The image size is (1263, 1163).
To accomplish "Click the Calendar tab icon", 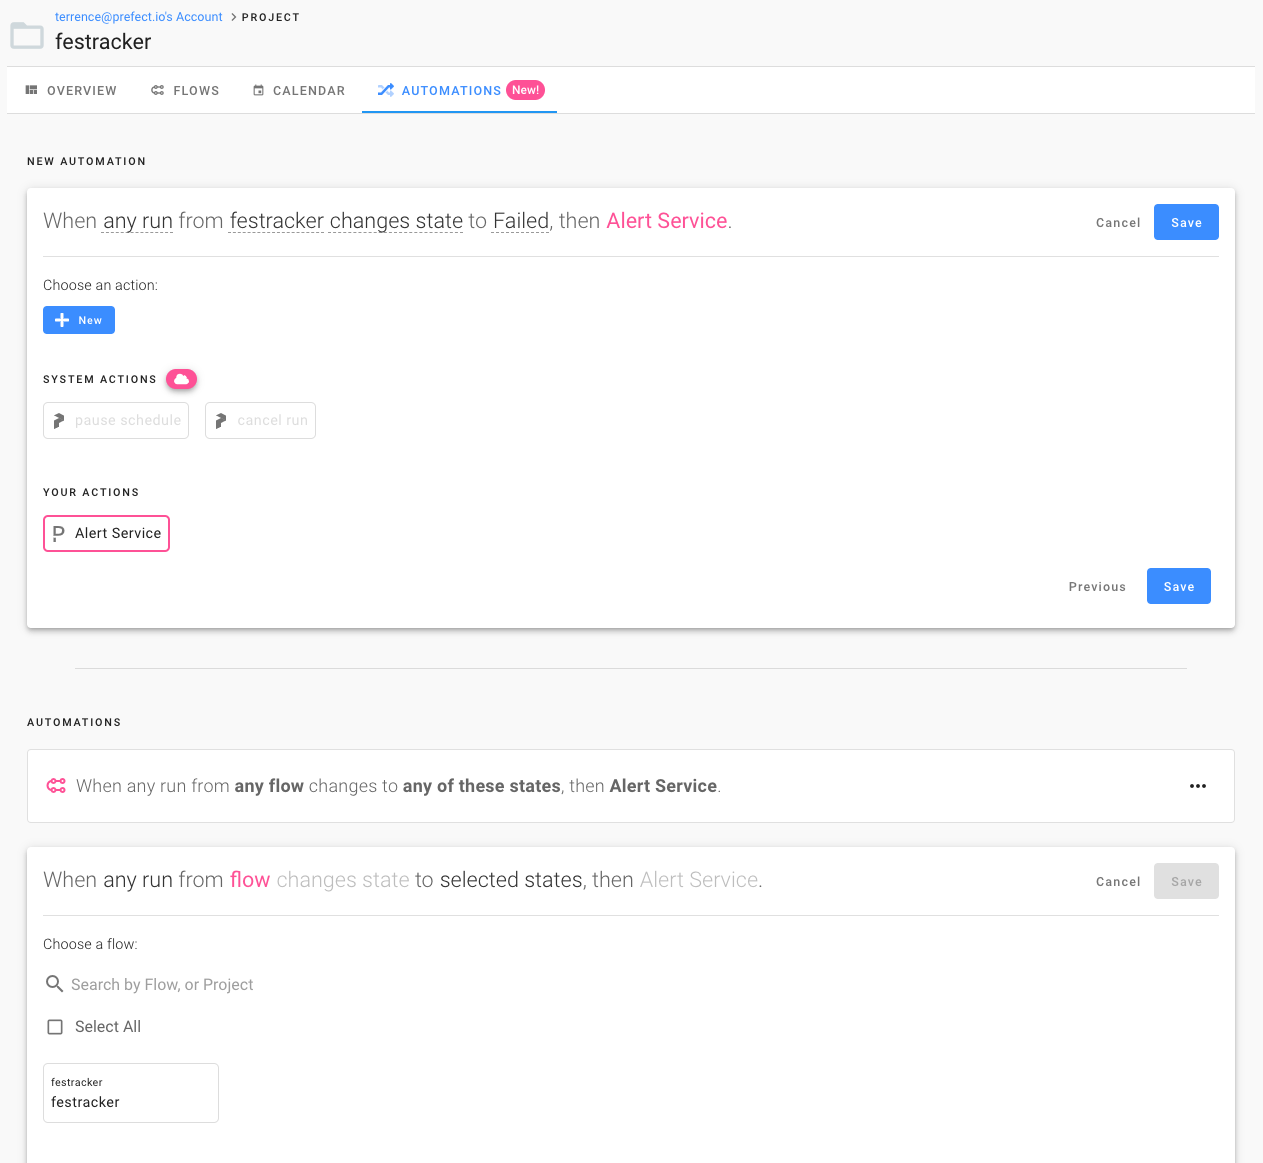I will [x=258, y=90].
